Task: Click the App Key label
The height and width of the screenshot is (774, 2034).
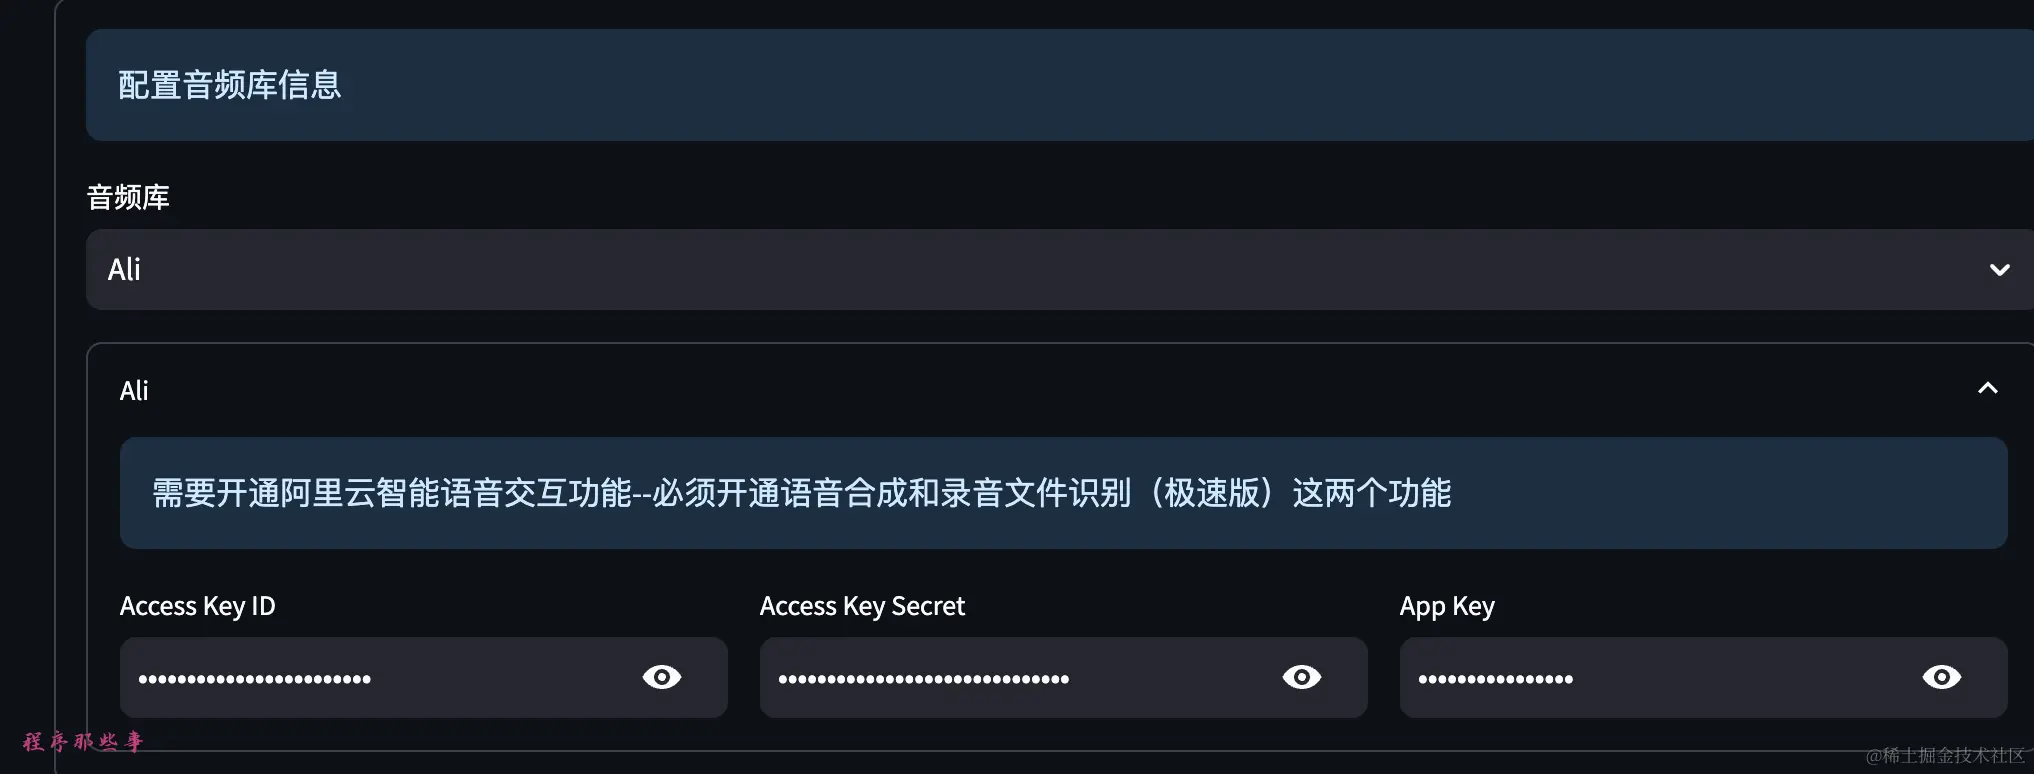Action: click(1447, 606)
